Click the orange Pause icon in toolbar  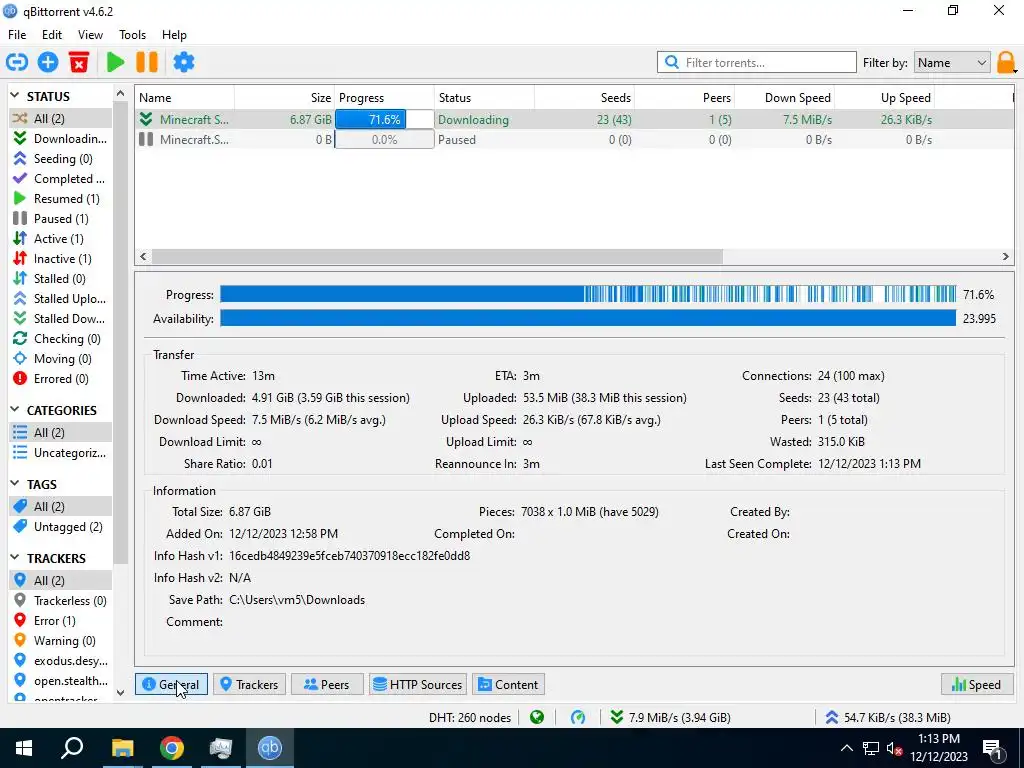coord(147,63)
